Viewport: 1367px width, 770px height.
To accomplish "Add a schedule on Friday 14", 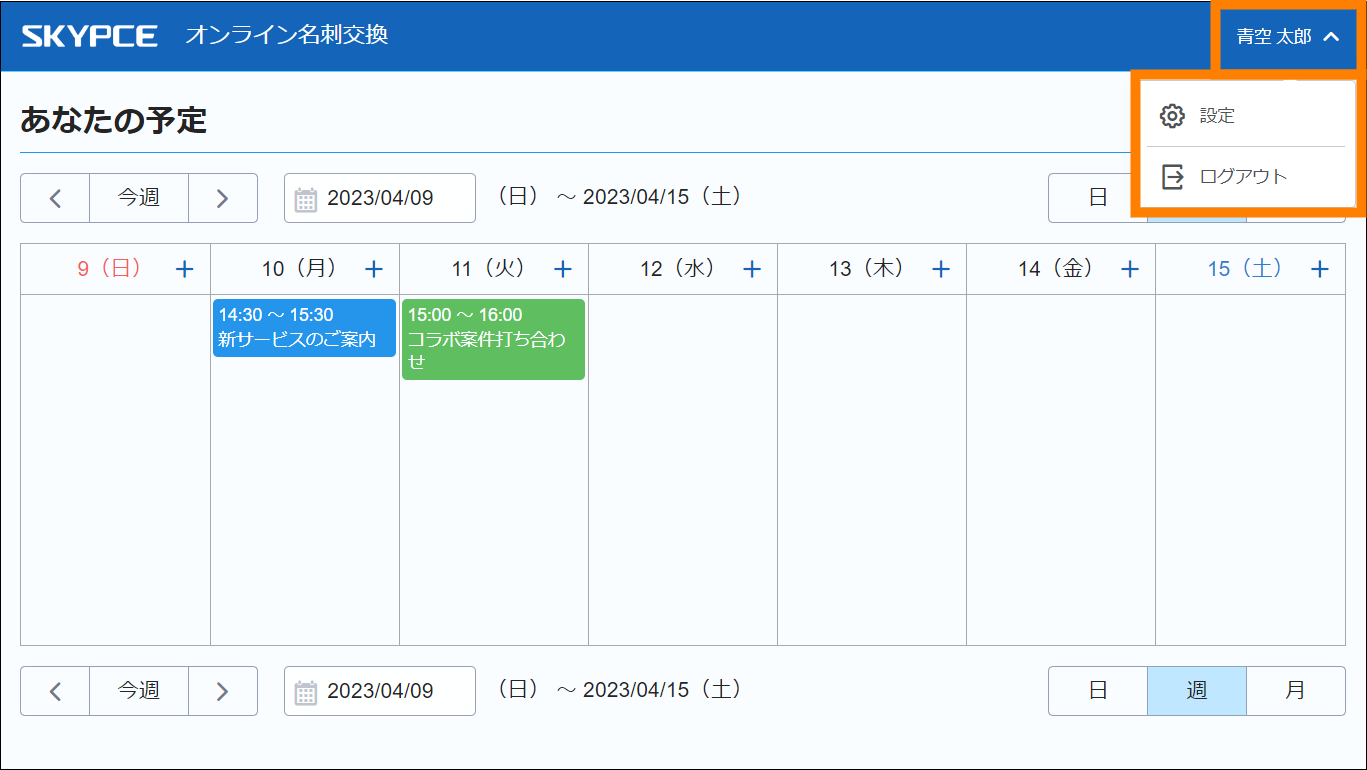I will point(1130,269).
